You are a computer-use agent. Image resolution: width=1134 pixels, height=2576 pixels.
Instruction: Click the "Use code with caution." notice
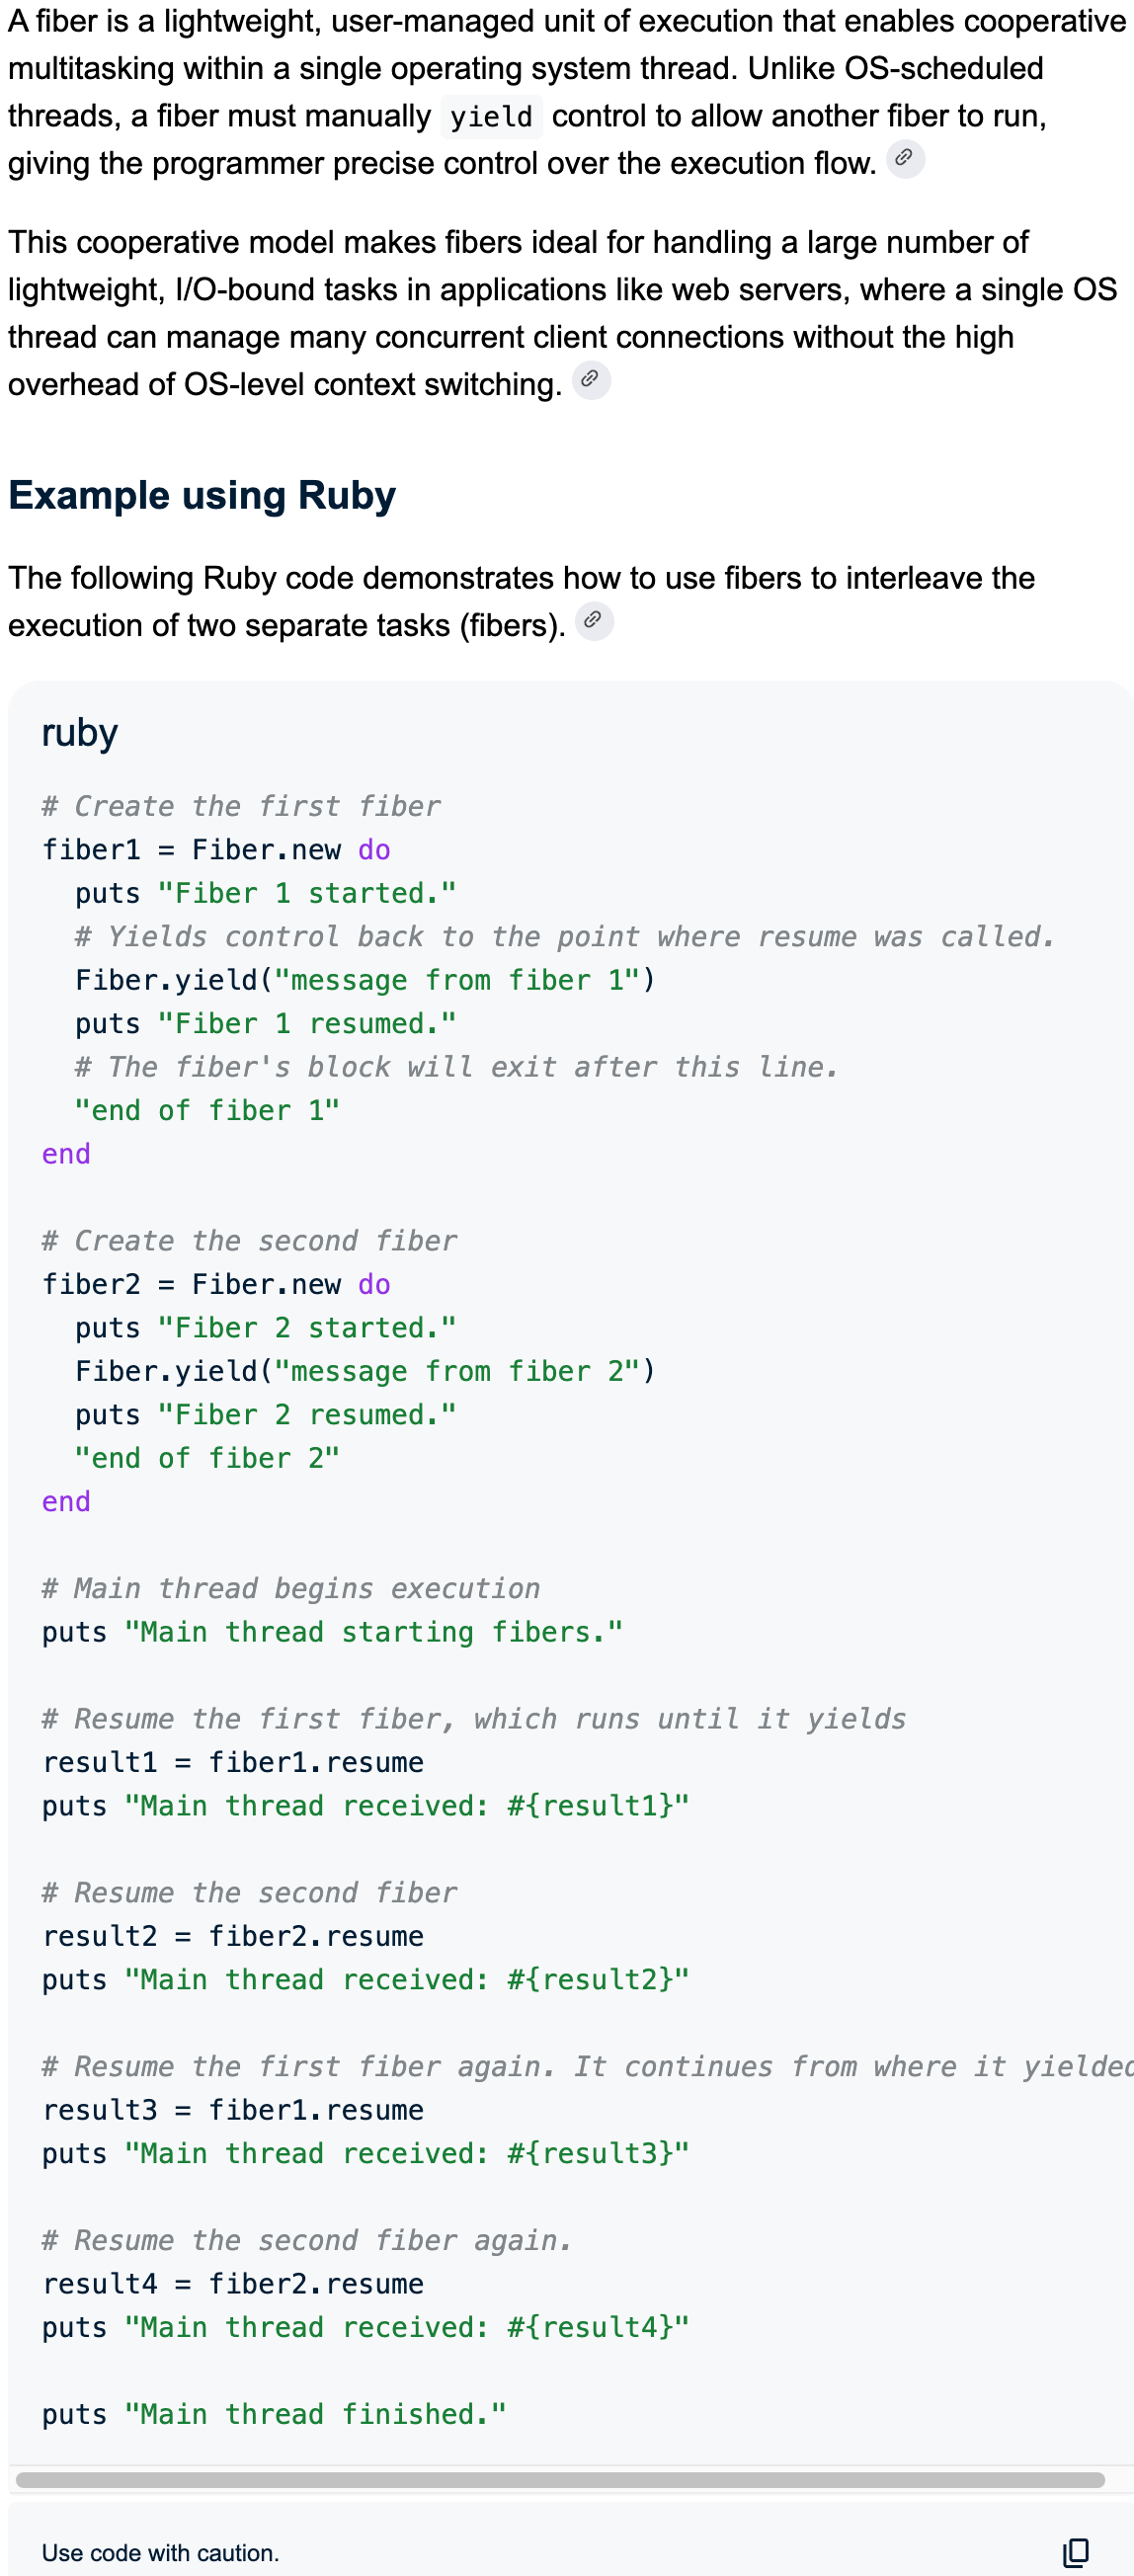coord(160,2552)
